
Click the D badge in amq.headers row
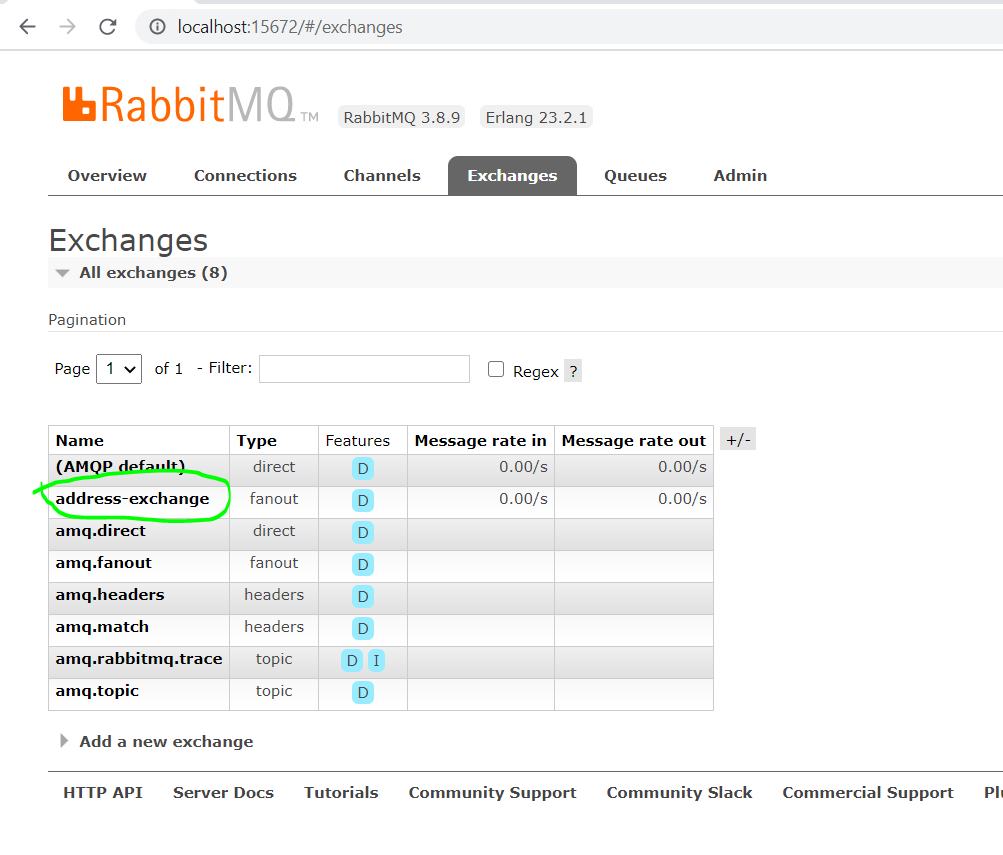363,597
